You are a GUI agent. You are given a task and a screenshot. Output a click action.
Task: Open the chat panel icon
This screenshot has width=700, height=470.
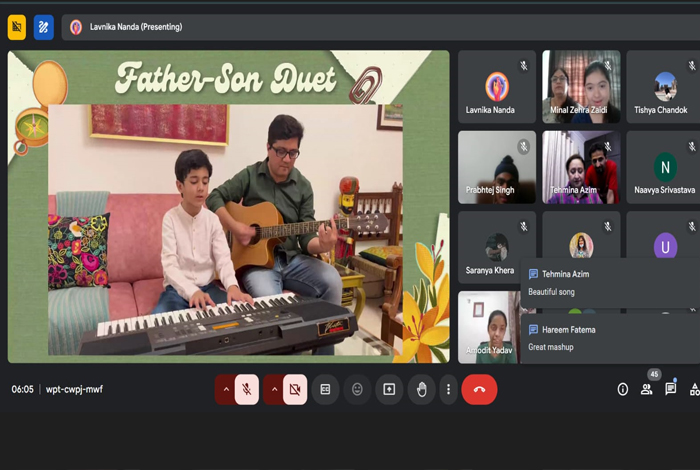(671, 390)
